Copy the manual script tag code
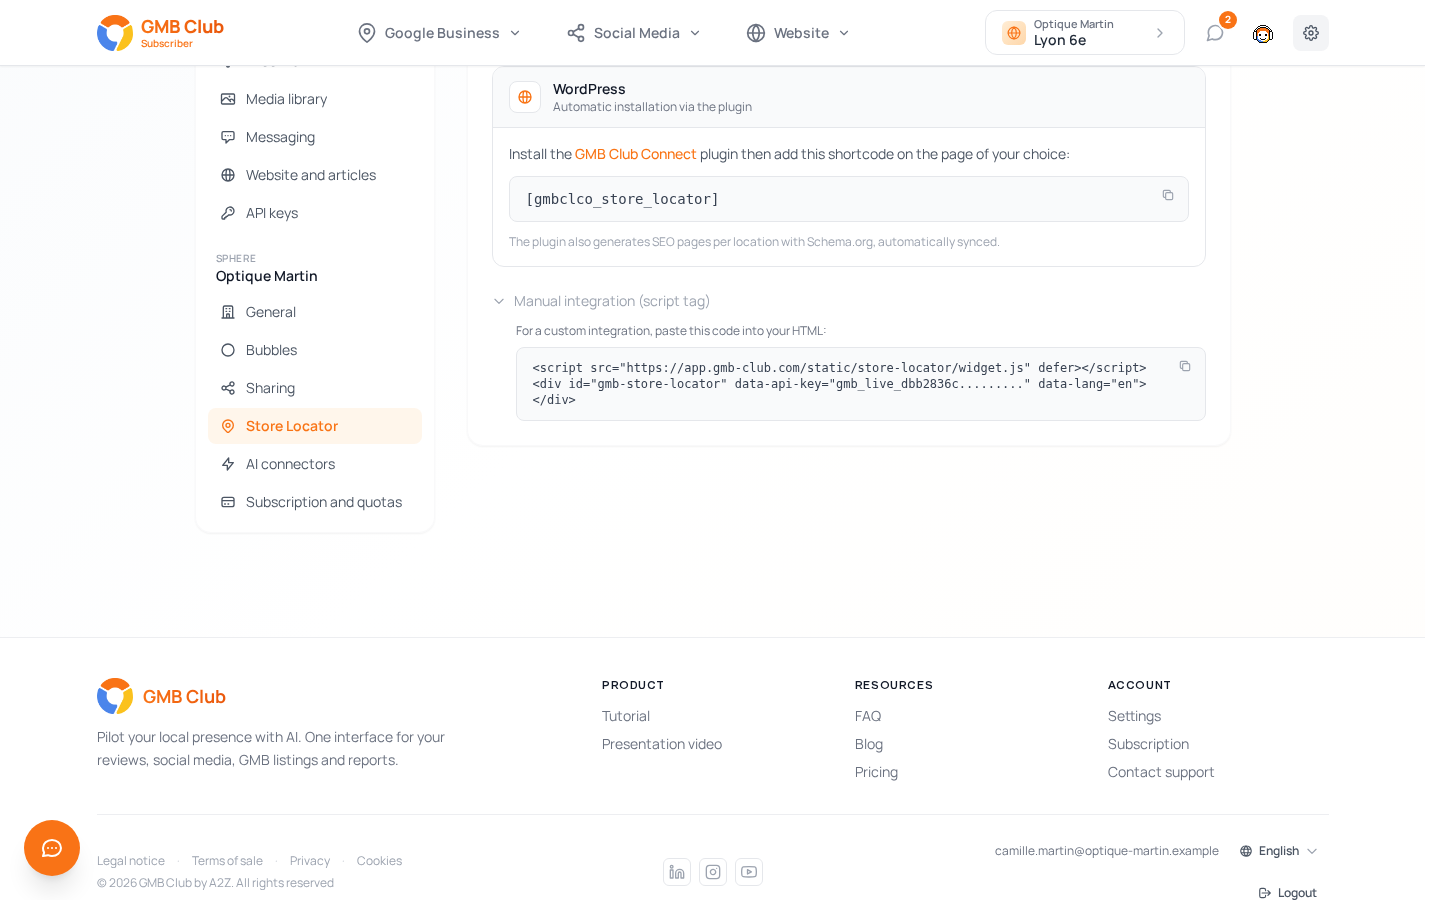The image size is (1440, 900). [1184, 366]
